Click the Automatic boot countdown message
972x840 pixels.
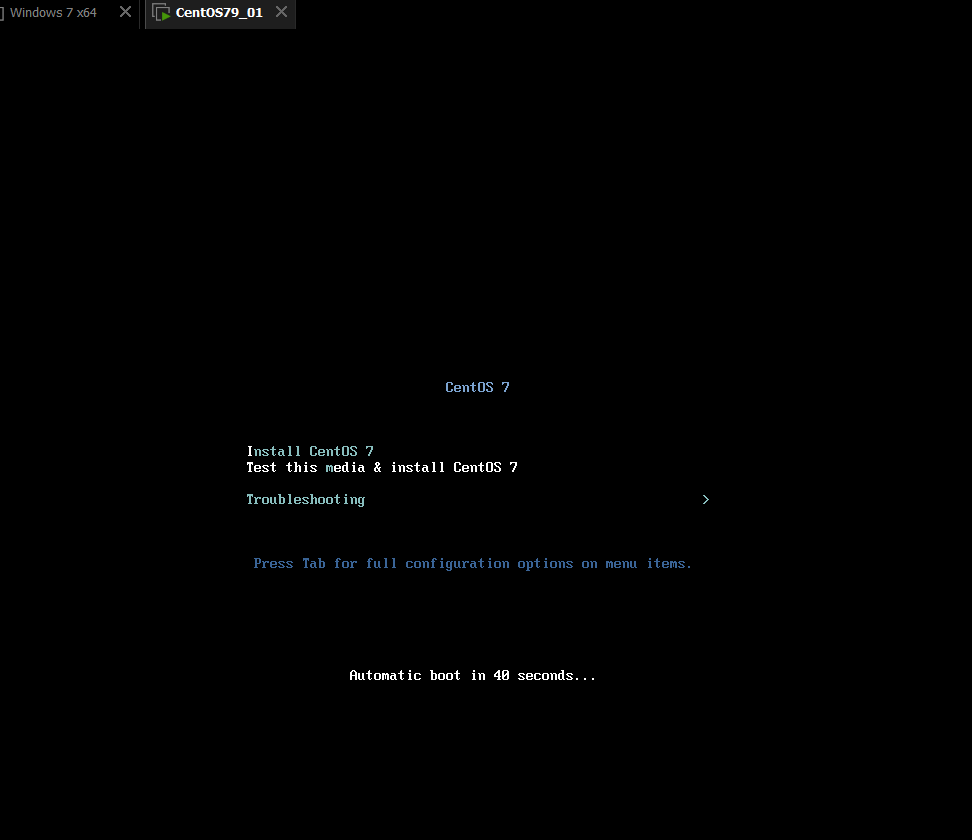pyautogui.click(x=472, y=676)
